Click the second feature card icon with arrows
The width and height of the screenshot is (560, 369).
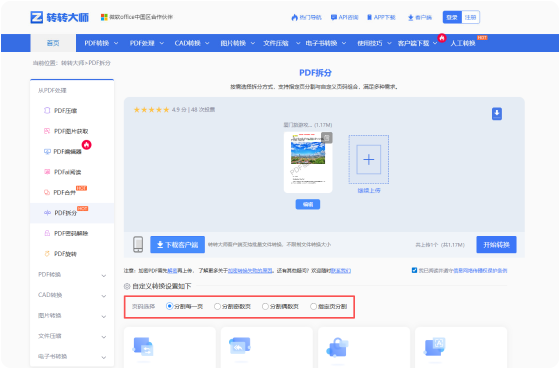tap(240, 346)
